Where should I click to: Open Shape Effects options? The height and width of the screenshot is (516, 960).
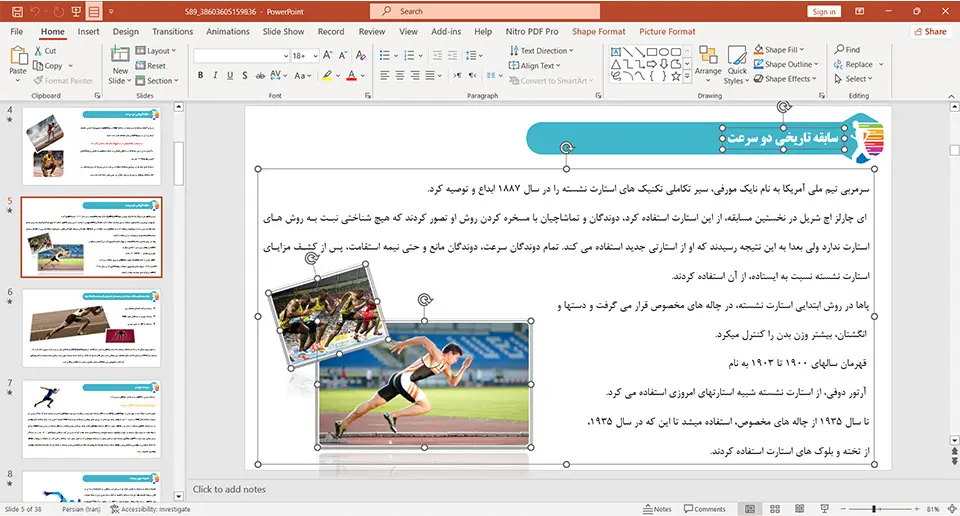(x=785, y=79)
